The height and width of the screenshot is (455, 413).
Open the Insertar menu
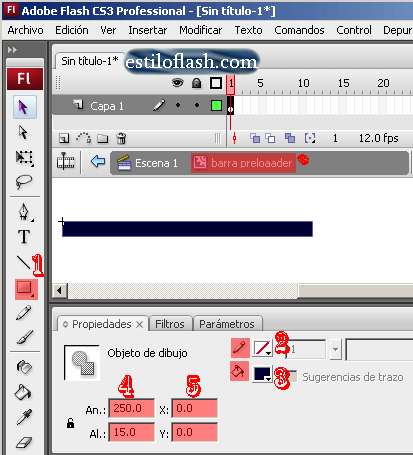(x=148, y=30)
